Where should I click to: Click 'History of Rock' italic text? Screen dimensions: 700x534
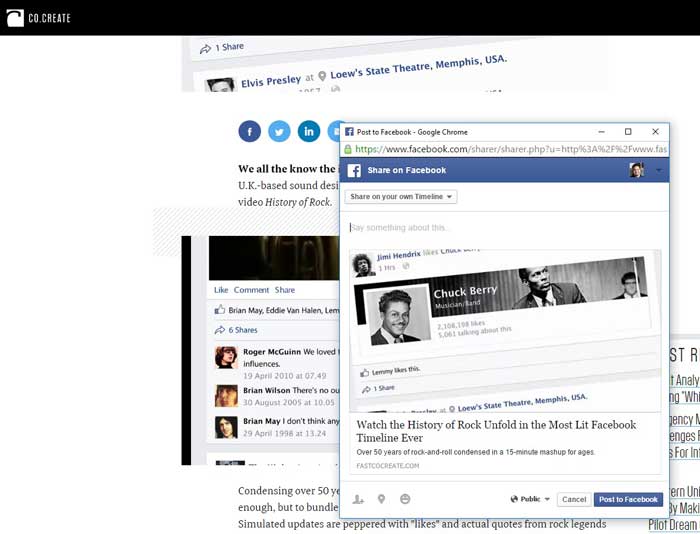pos(298,202)
